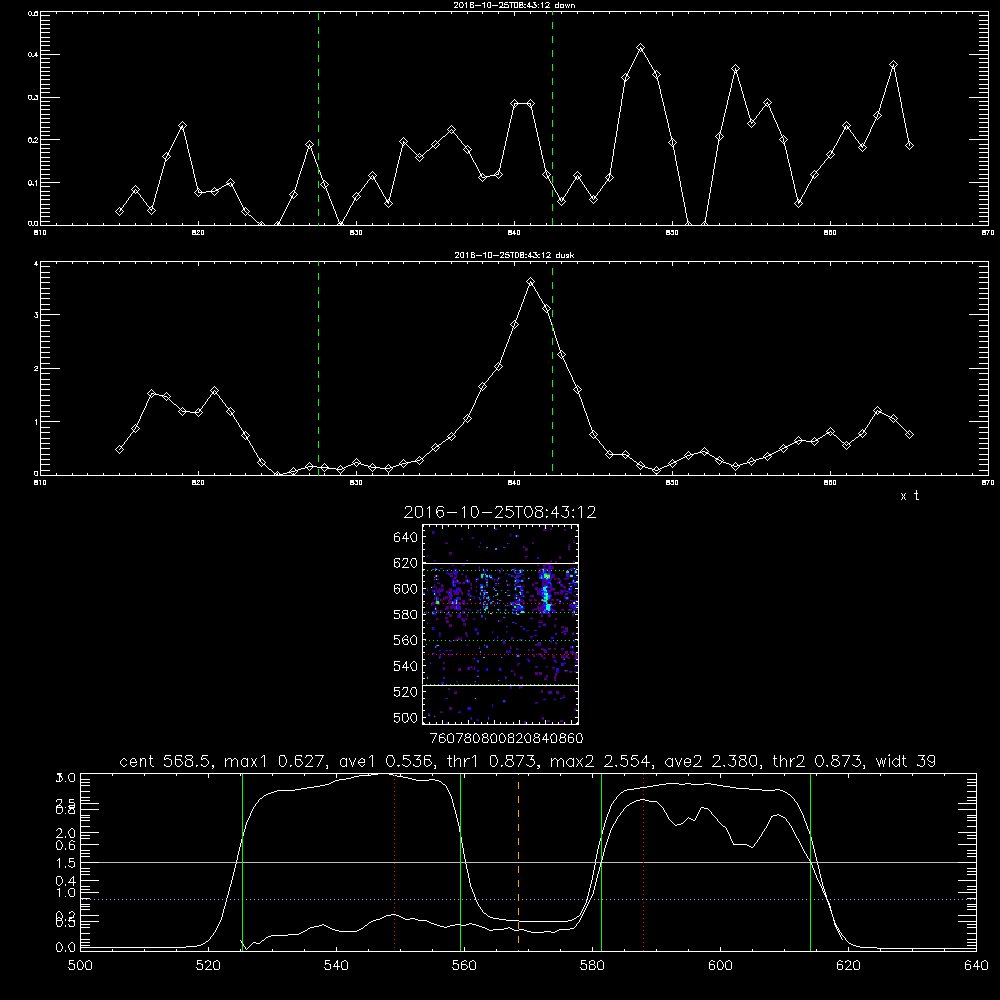
Task: Click the 'thr1 0.873' value in bottom title
Action: [x=493, y=761]
